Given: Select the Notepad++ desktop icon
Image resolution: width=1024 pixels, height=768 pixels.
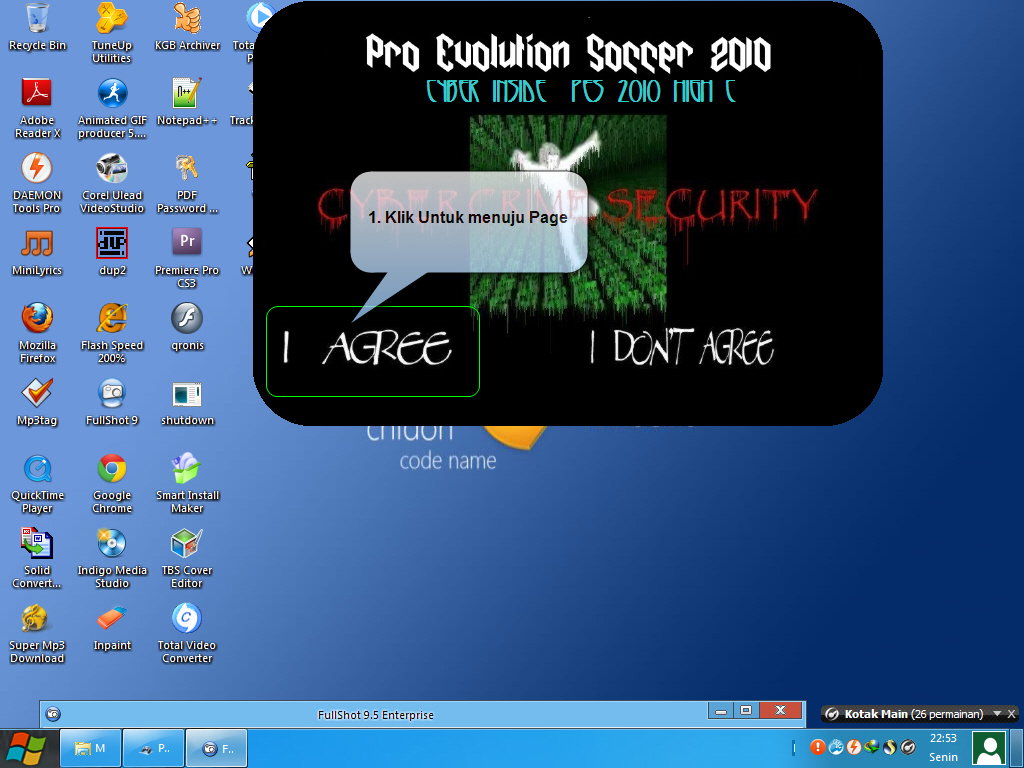Looking at the screenshot, I should (x=187, y=102).
